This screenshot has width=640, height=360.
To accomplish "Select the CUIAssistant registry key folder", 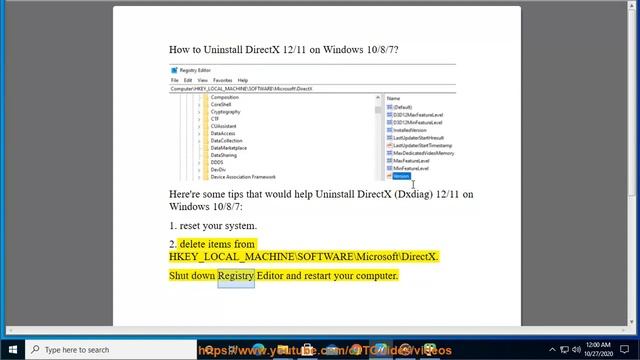I will click(x=223, y=126).
